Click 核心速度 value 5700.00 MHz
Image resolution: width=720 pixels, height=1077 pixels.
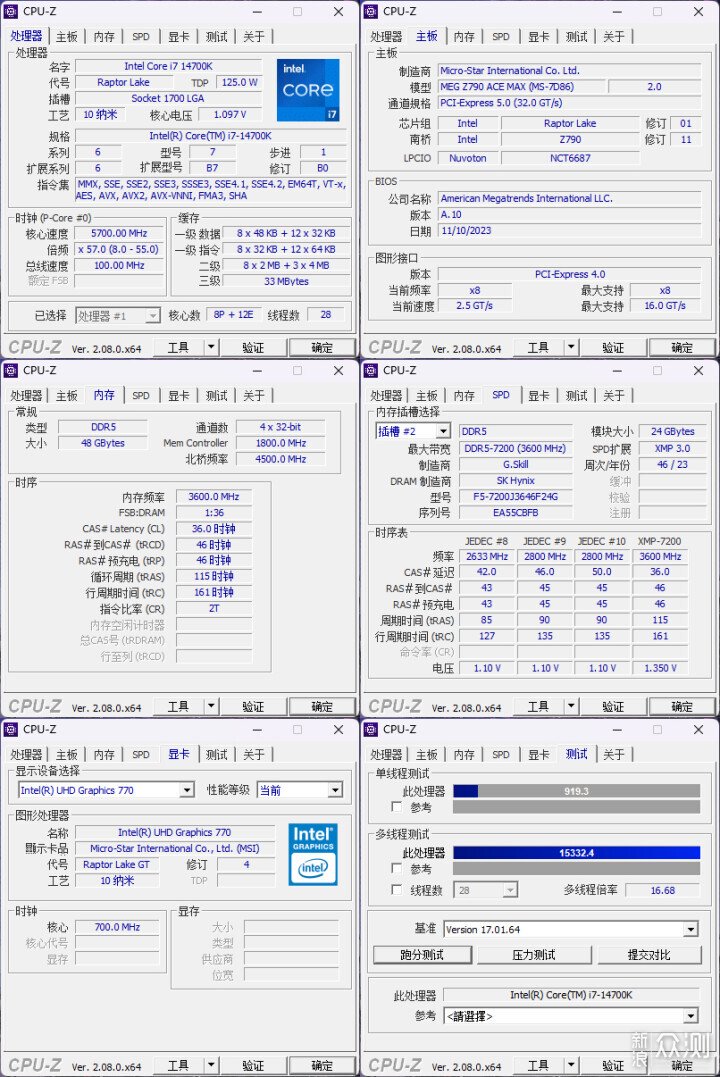[119, 234]
